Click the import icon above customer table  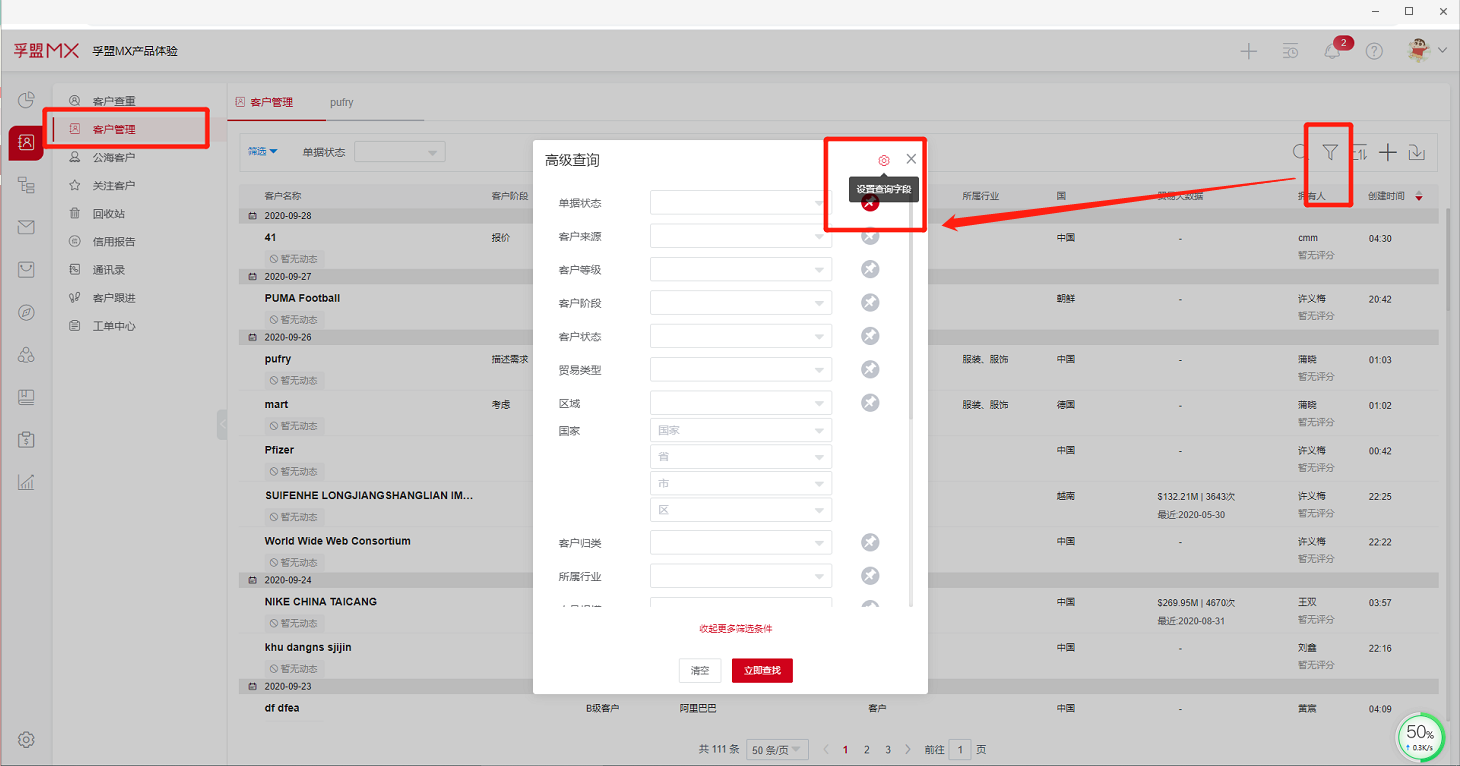(x=1416, y=152)
